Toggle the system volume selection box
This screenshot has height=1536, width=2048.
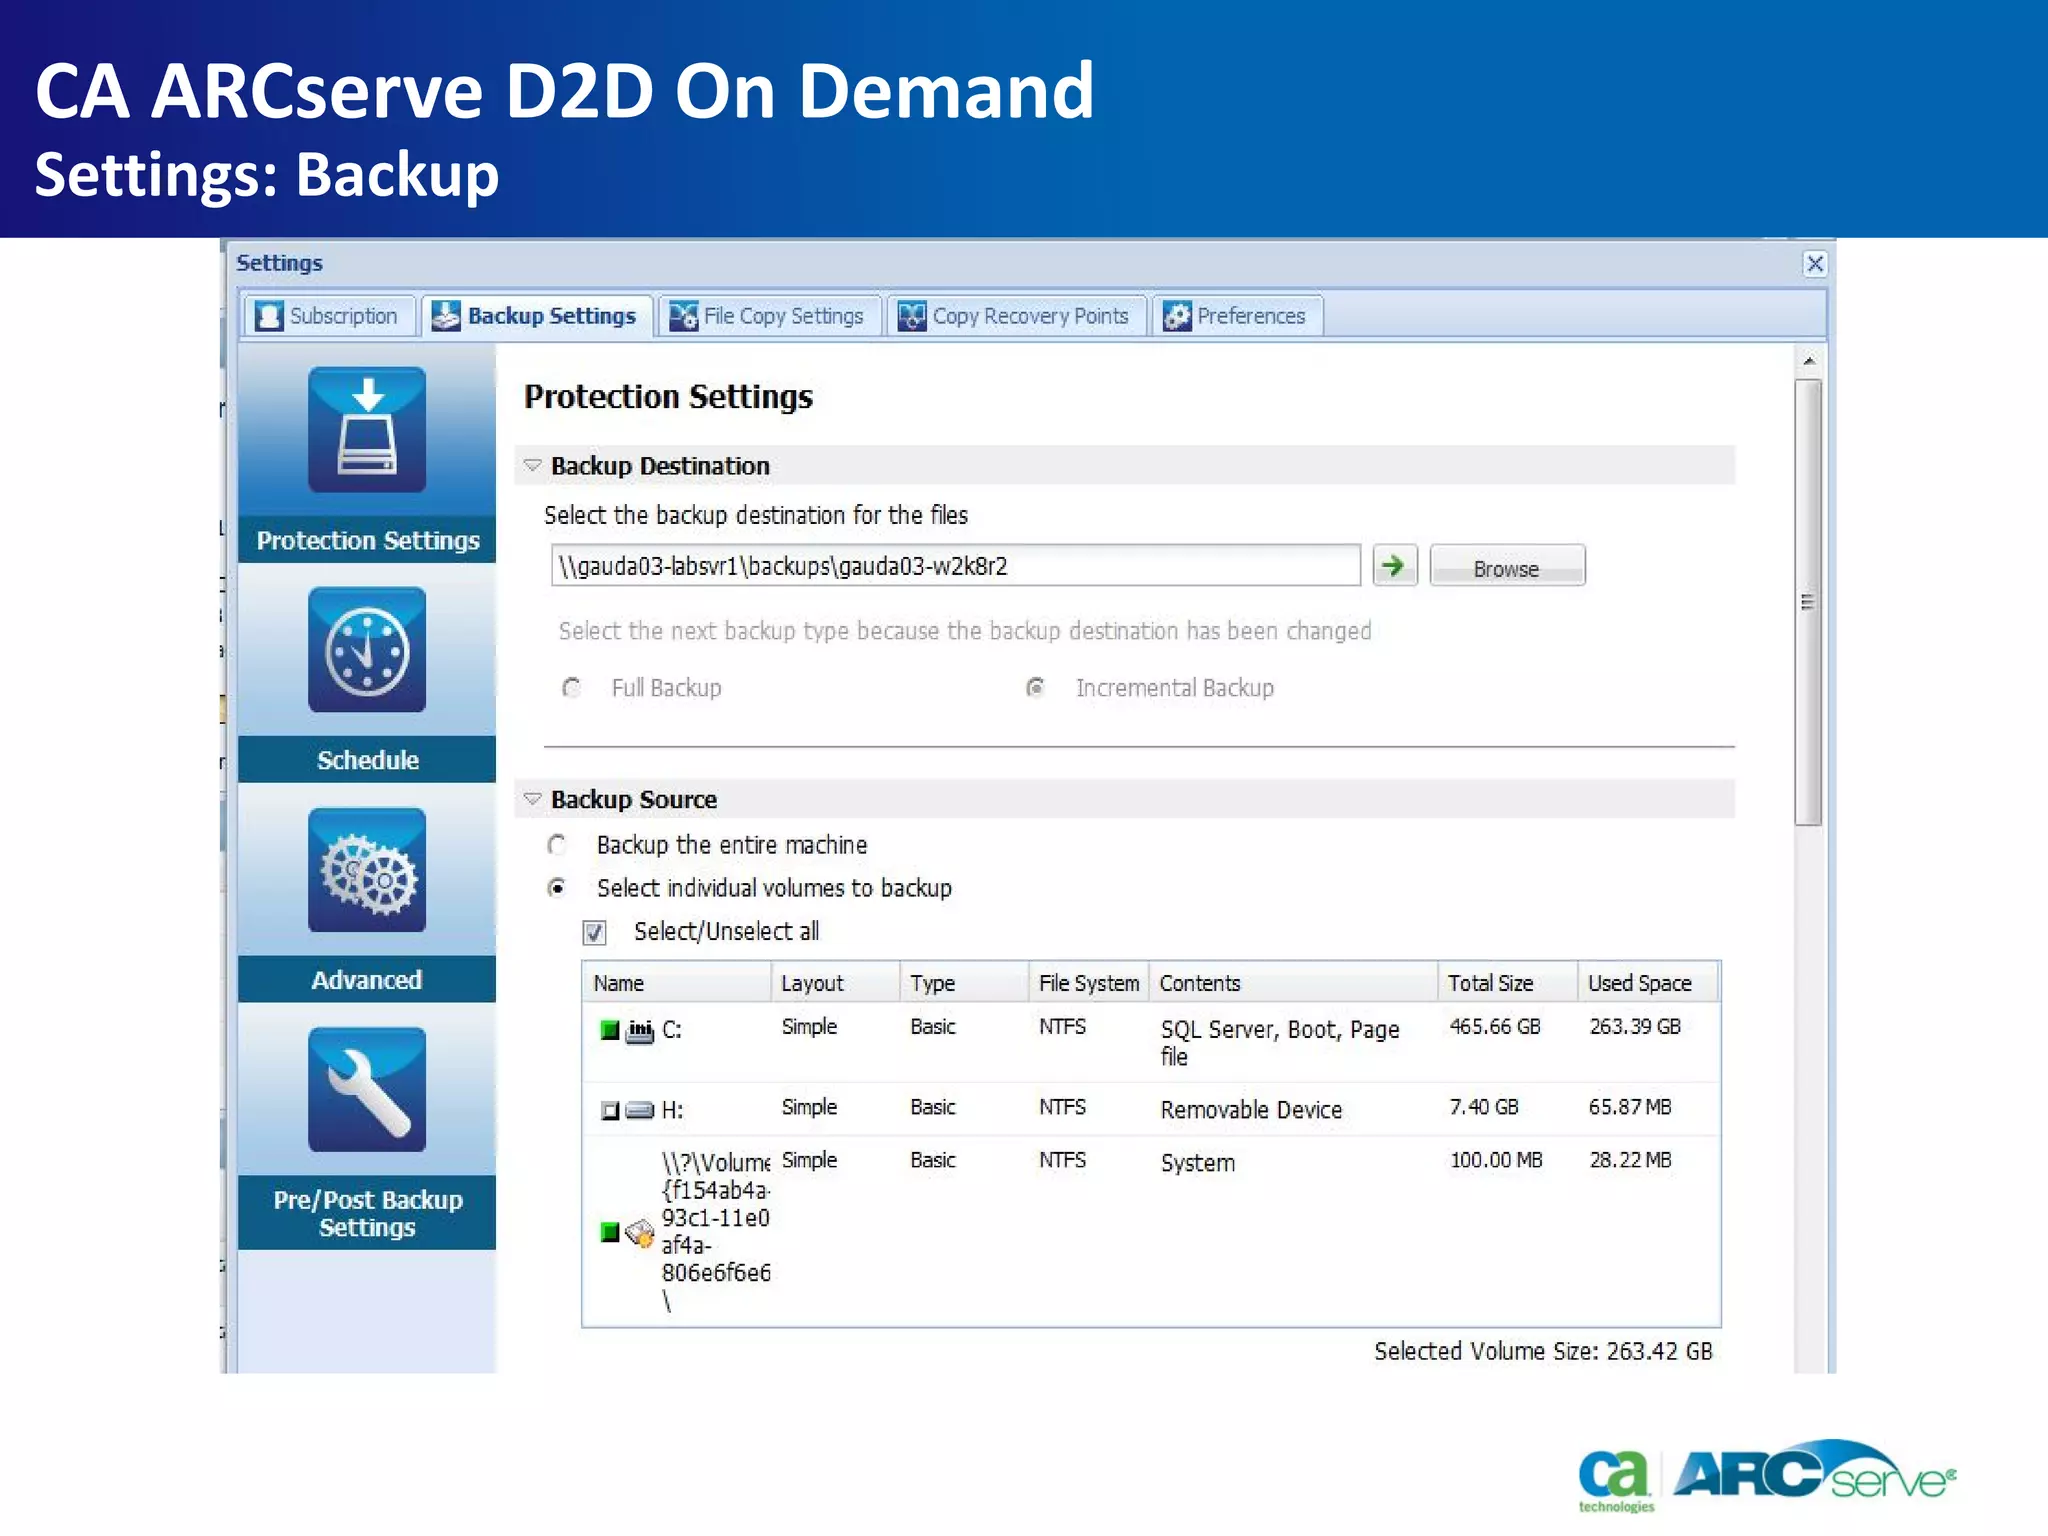pyautogui.click(x=609, y=1232)
